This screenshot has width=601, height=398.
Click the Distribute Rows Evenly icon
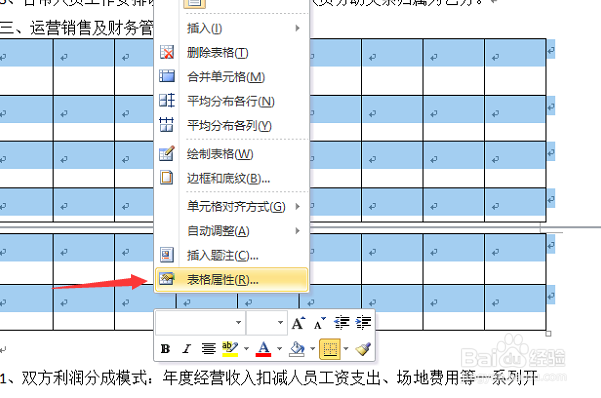click(167, 100)
